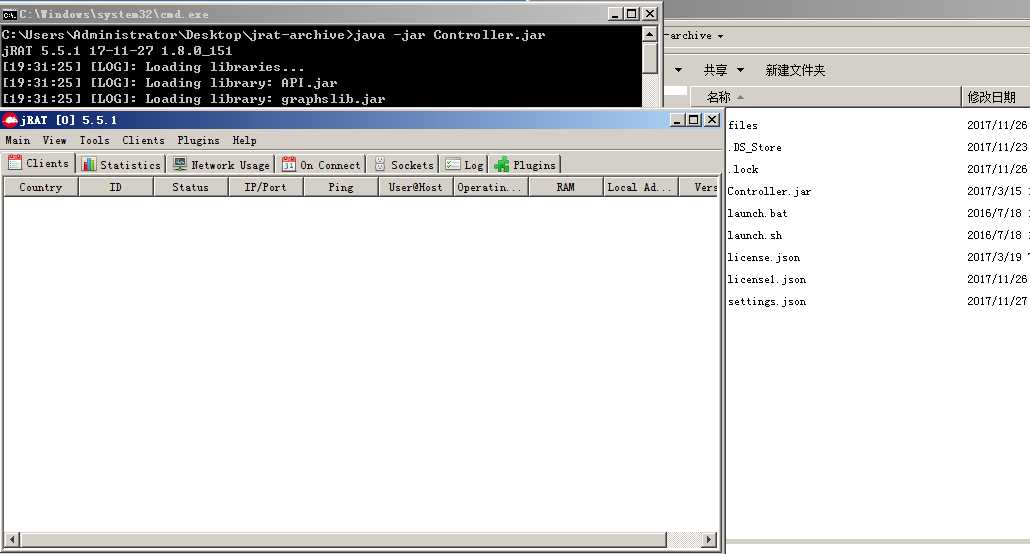
Task: Switch to the Statistics tab
Action: tap(121, 164)
